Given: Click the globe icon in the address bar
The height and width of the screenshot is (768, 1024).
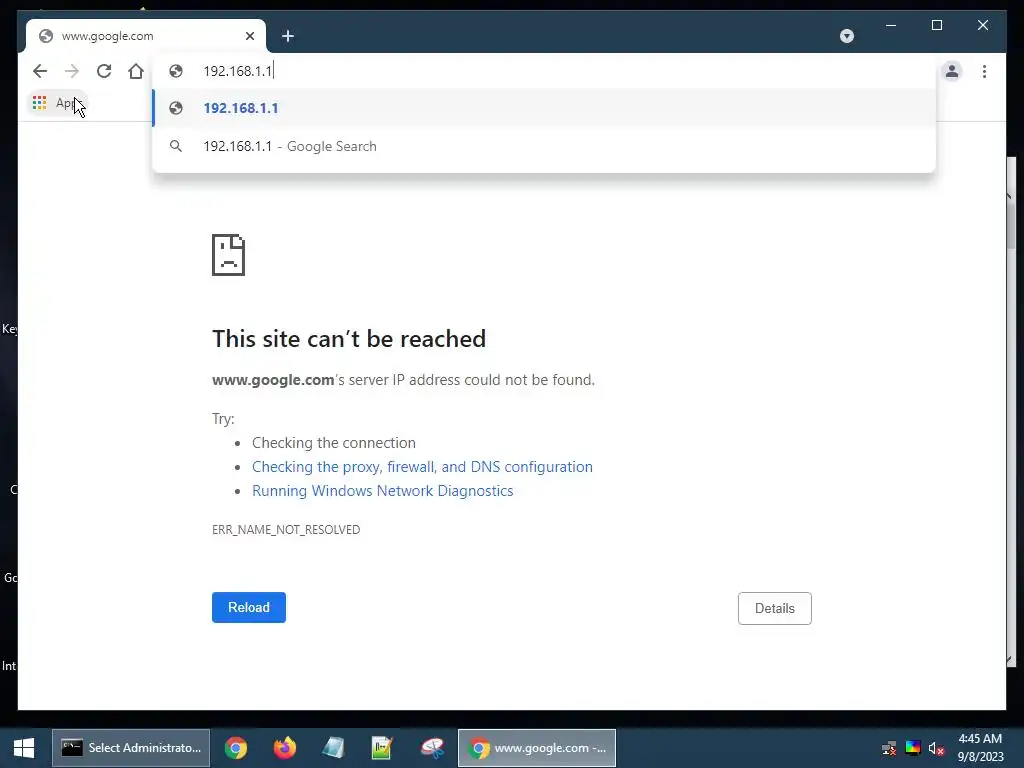Looking at the screenshot, I should [176, 71].
